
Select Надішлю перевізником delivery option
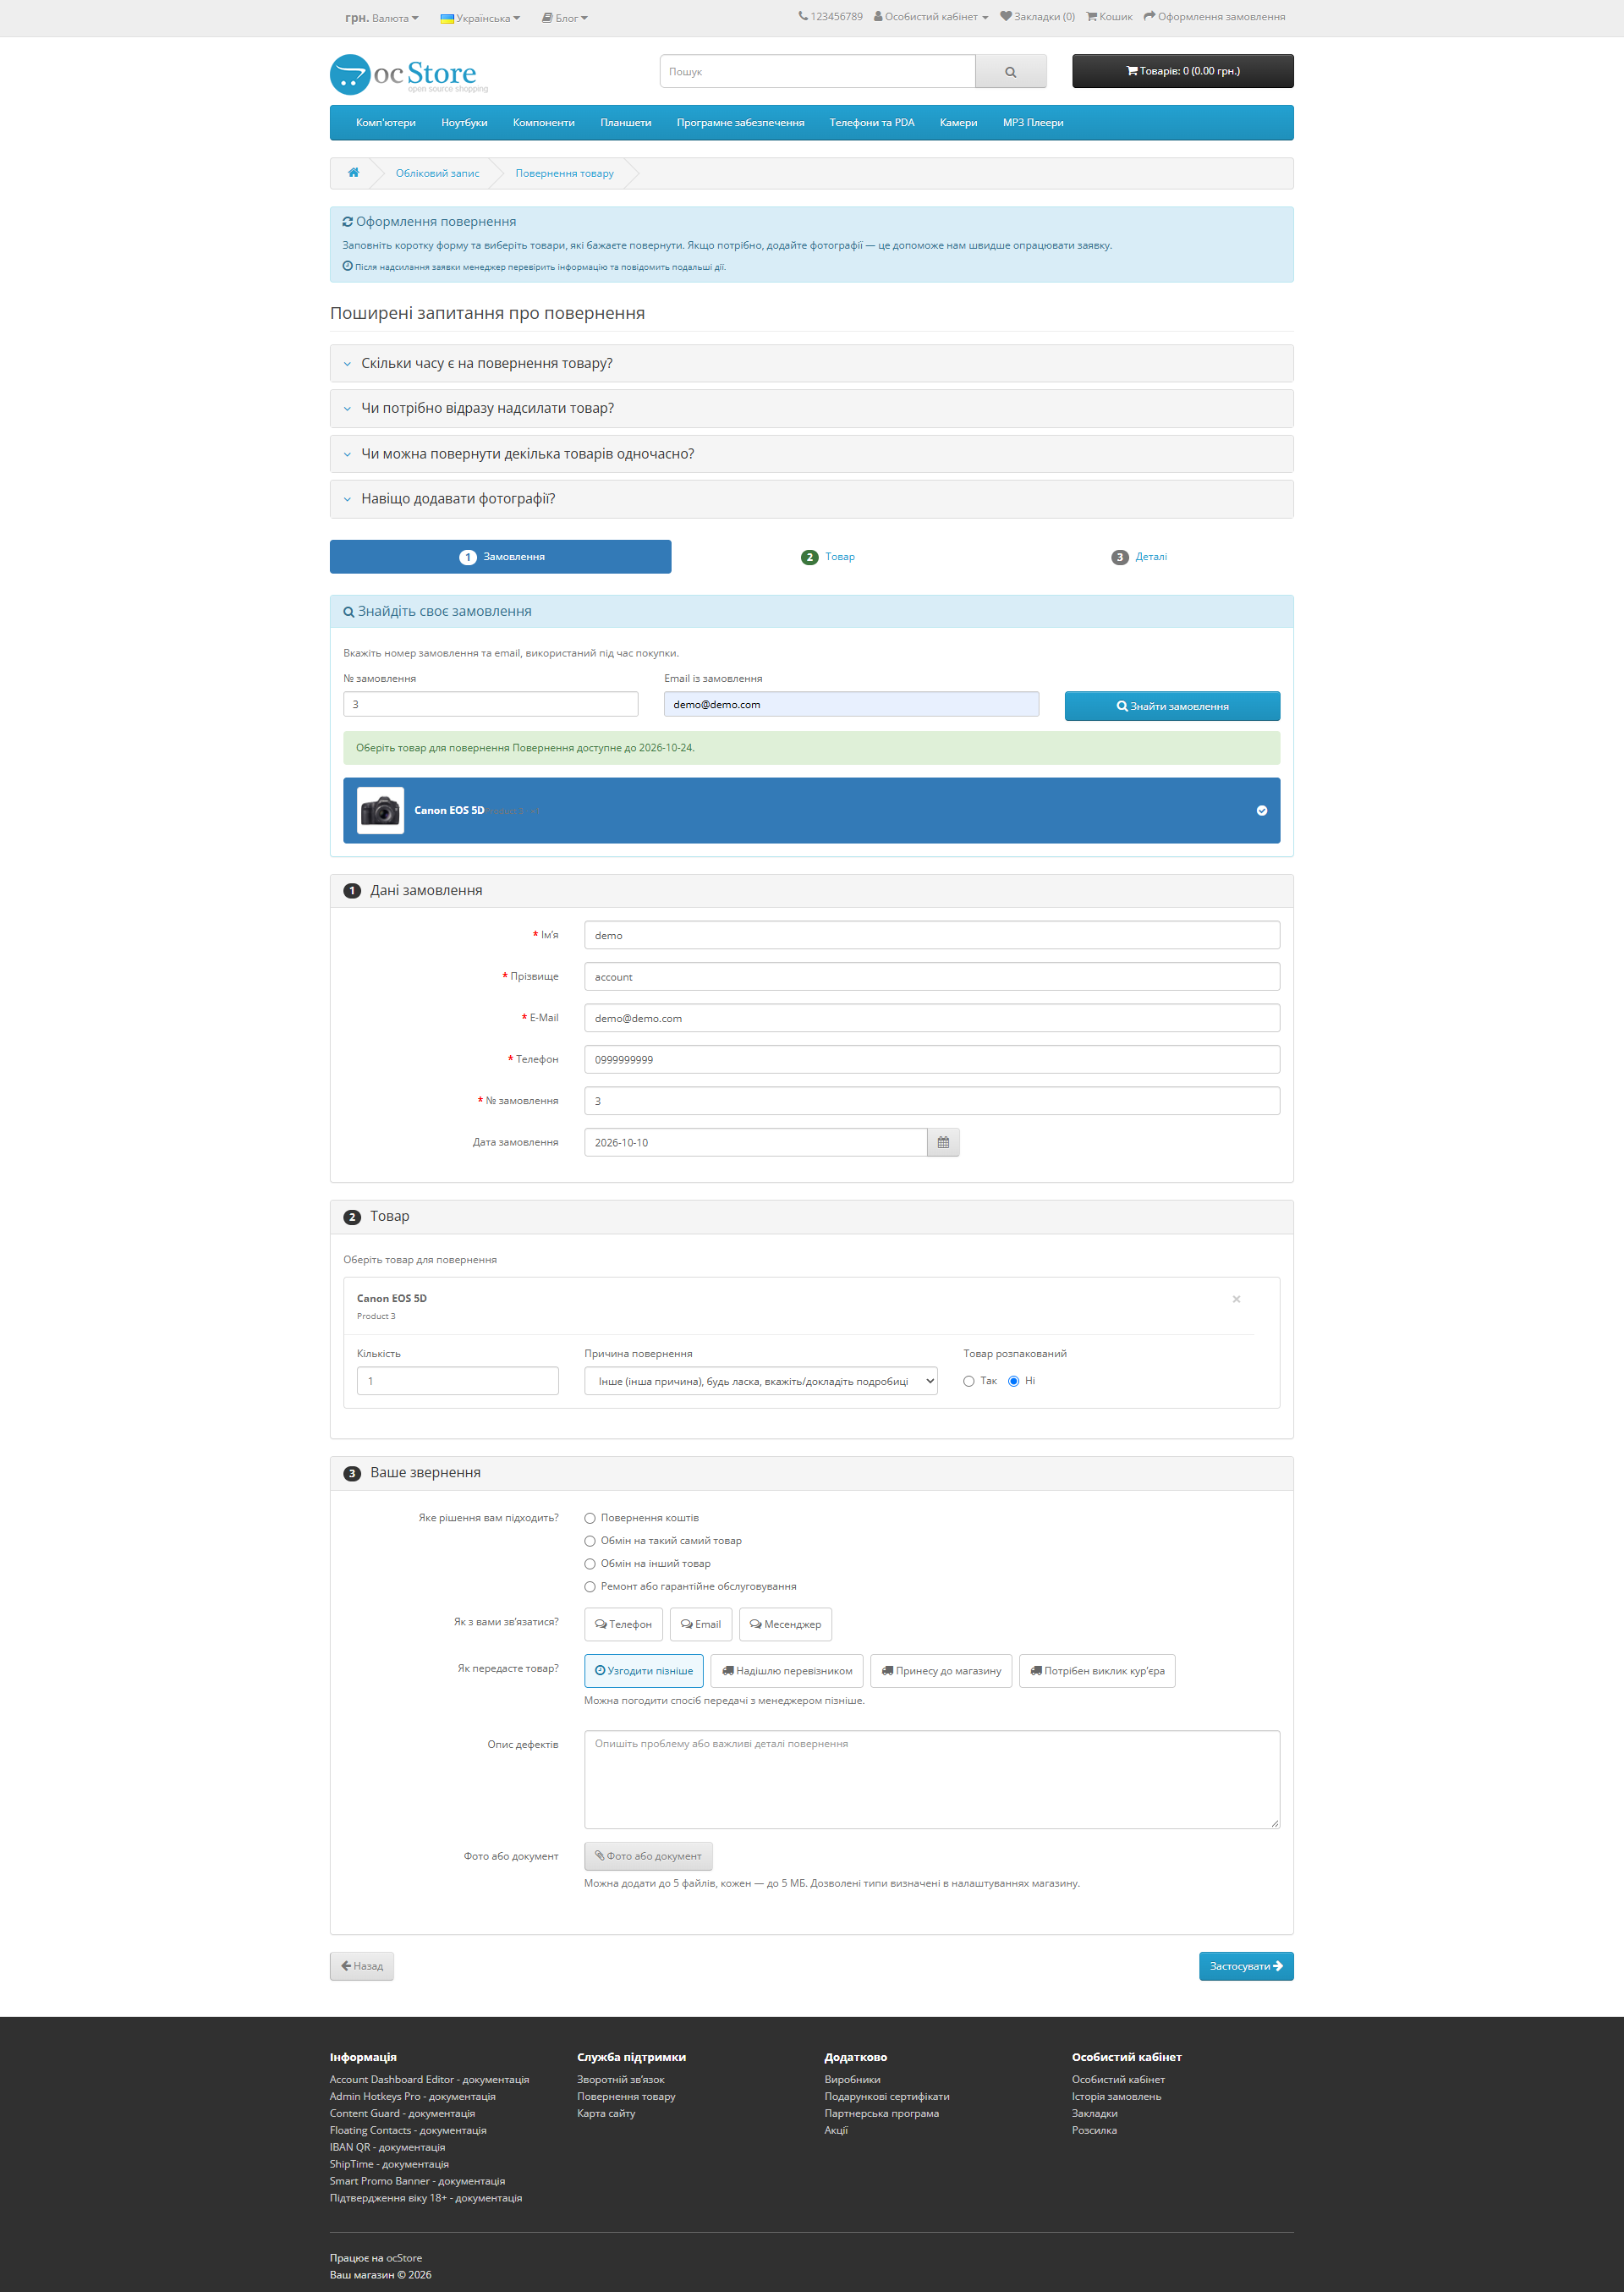(x=787, y=1671)
